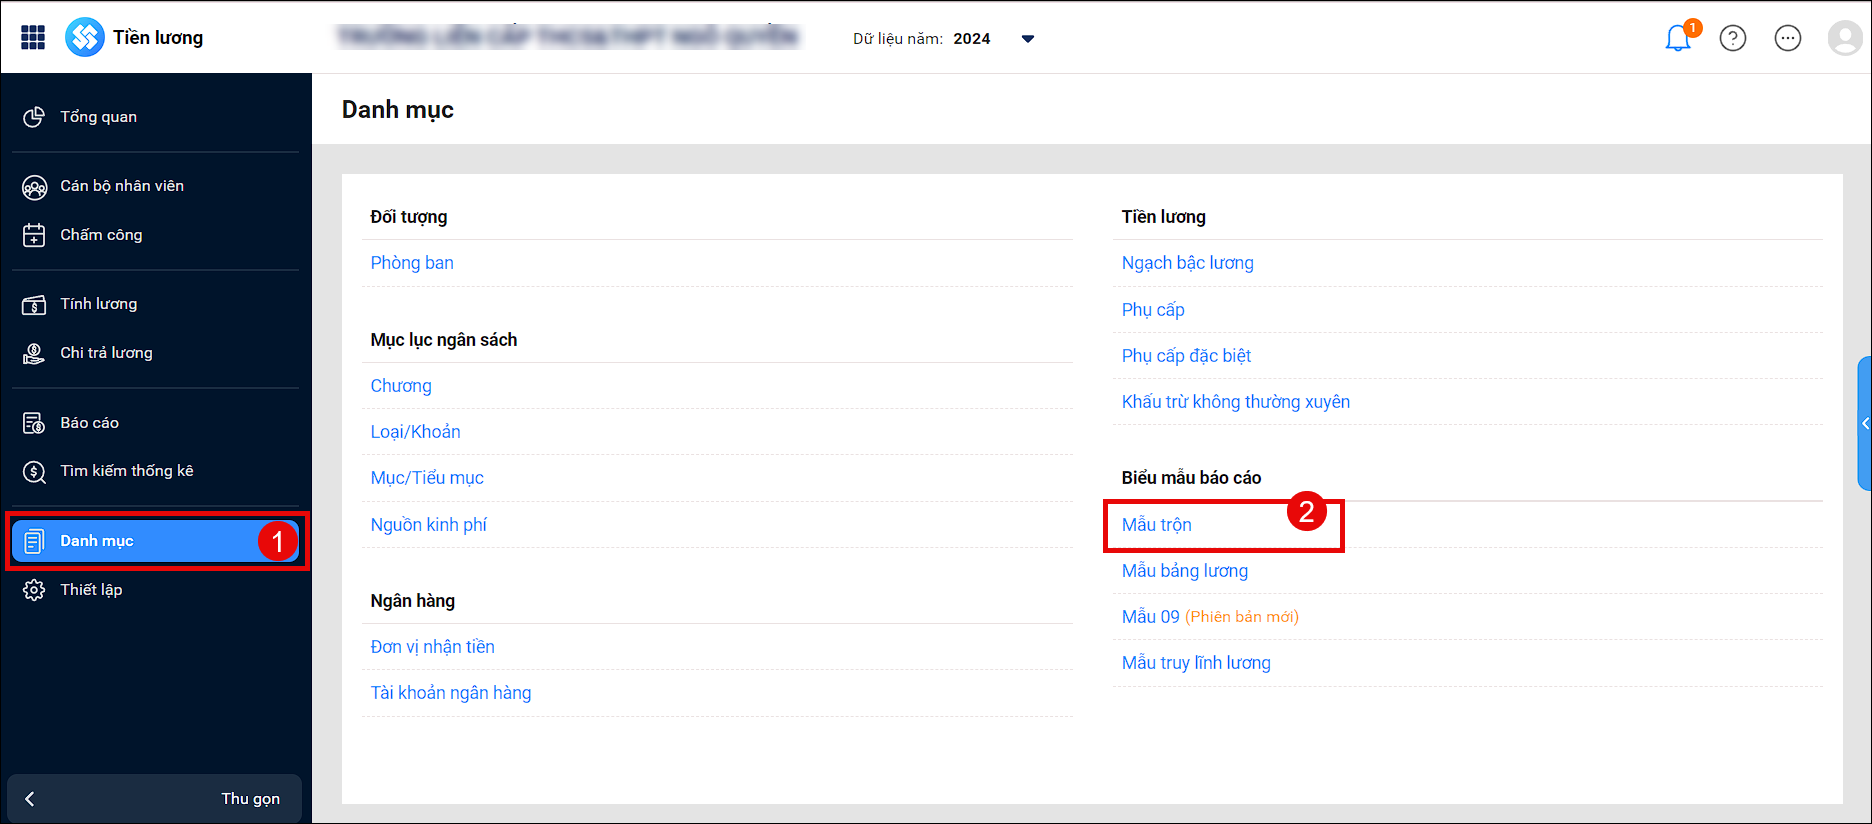The width and height of the screenshot is (1872, 824).
Task: Open the Nguồn kinh phí link
Action: 428,525
